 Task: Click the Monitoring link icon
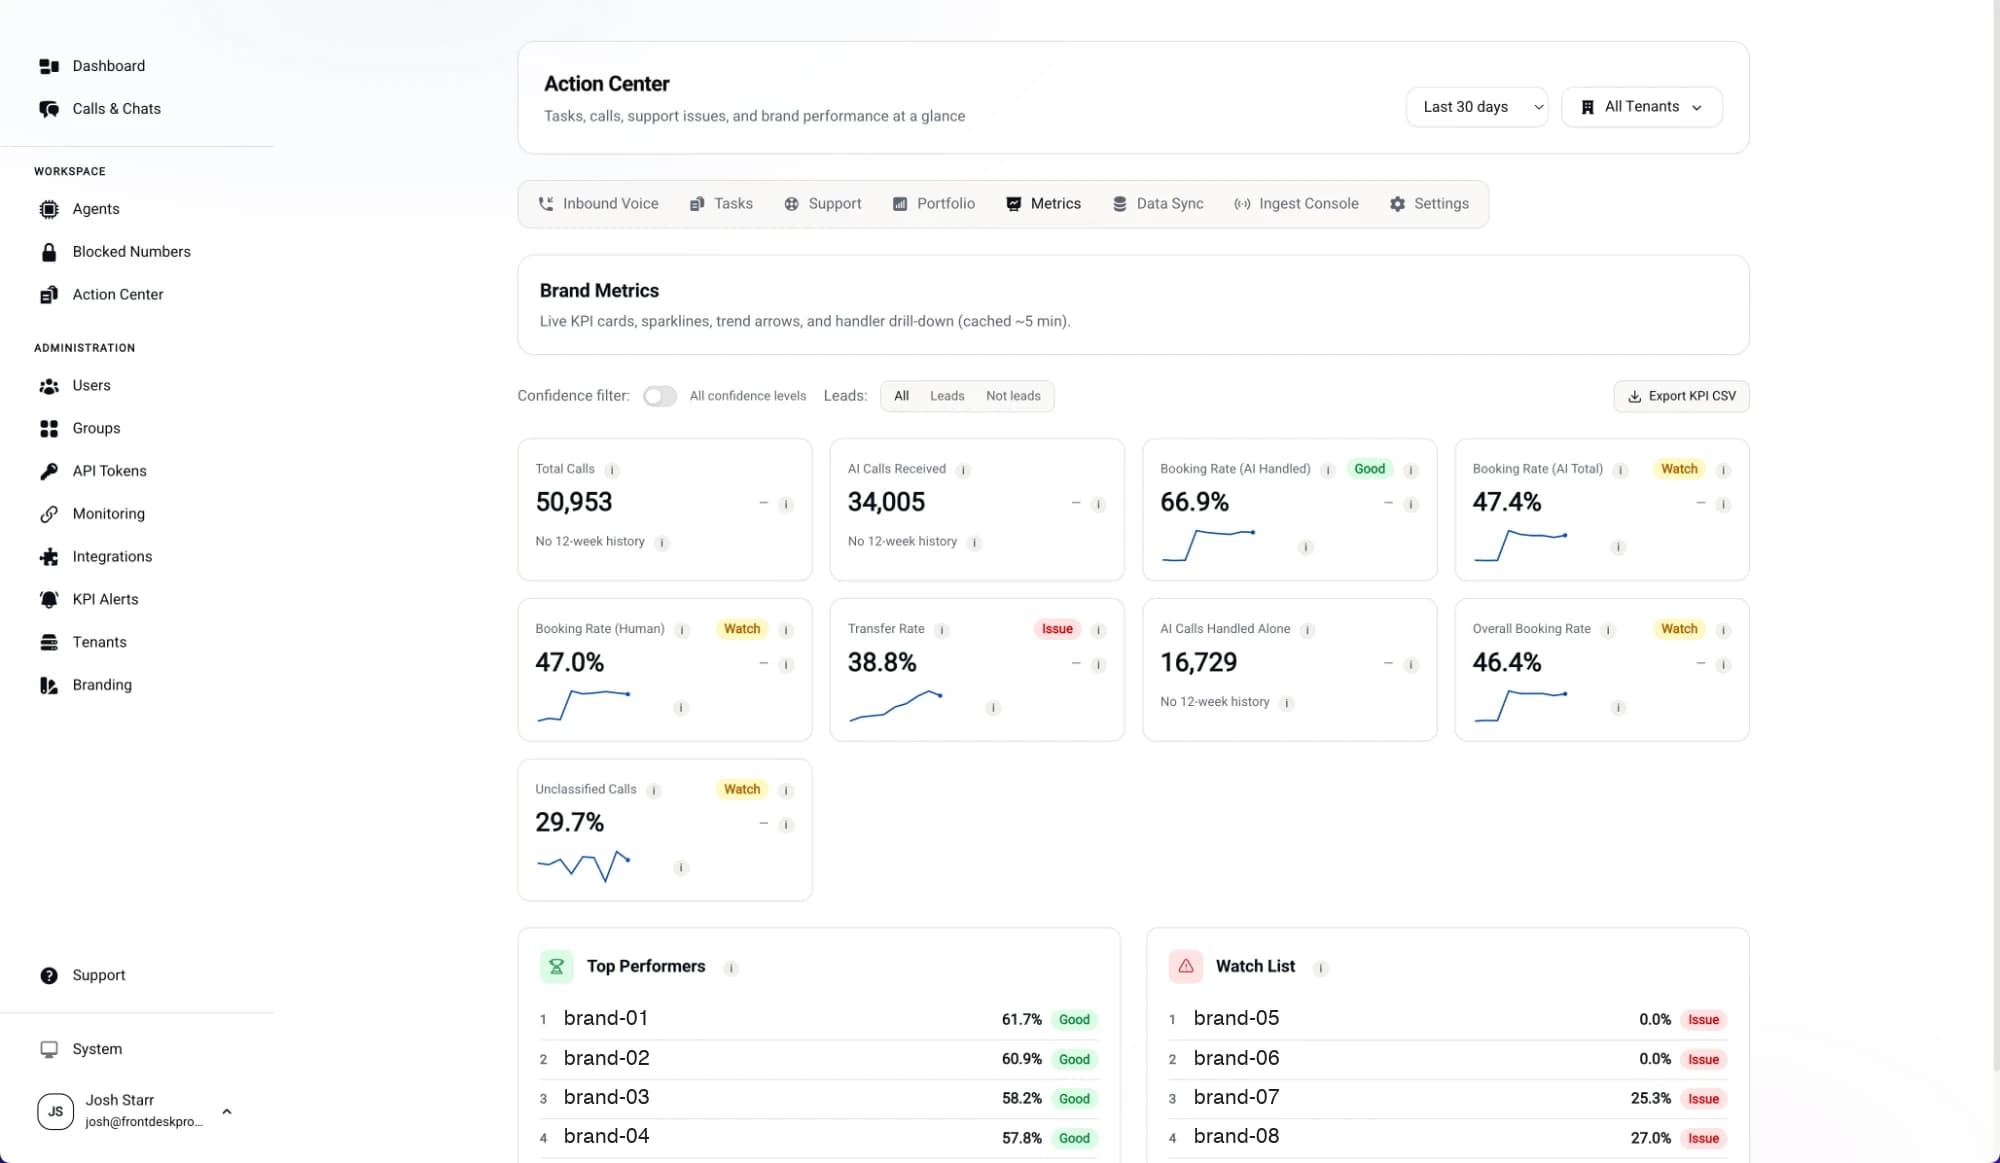49,514
